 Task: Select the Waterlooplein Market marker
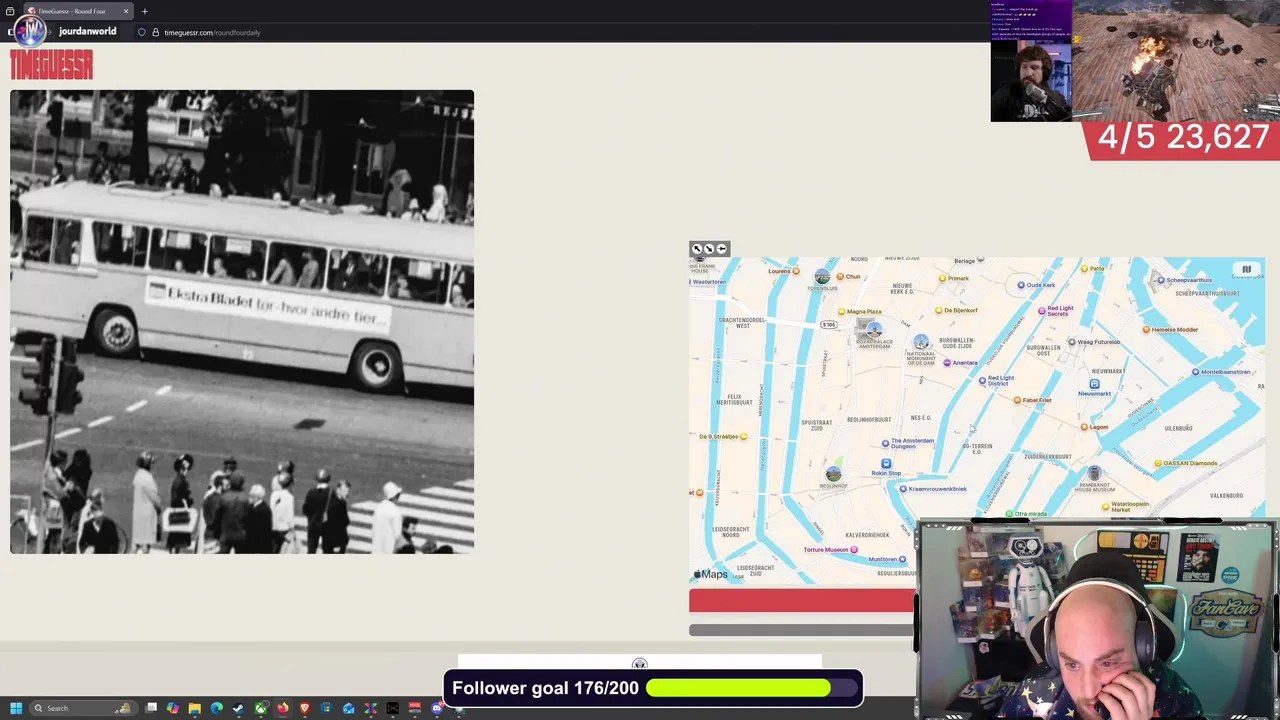point(1106,507)
